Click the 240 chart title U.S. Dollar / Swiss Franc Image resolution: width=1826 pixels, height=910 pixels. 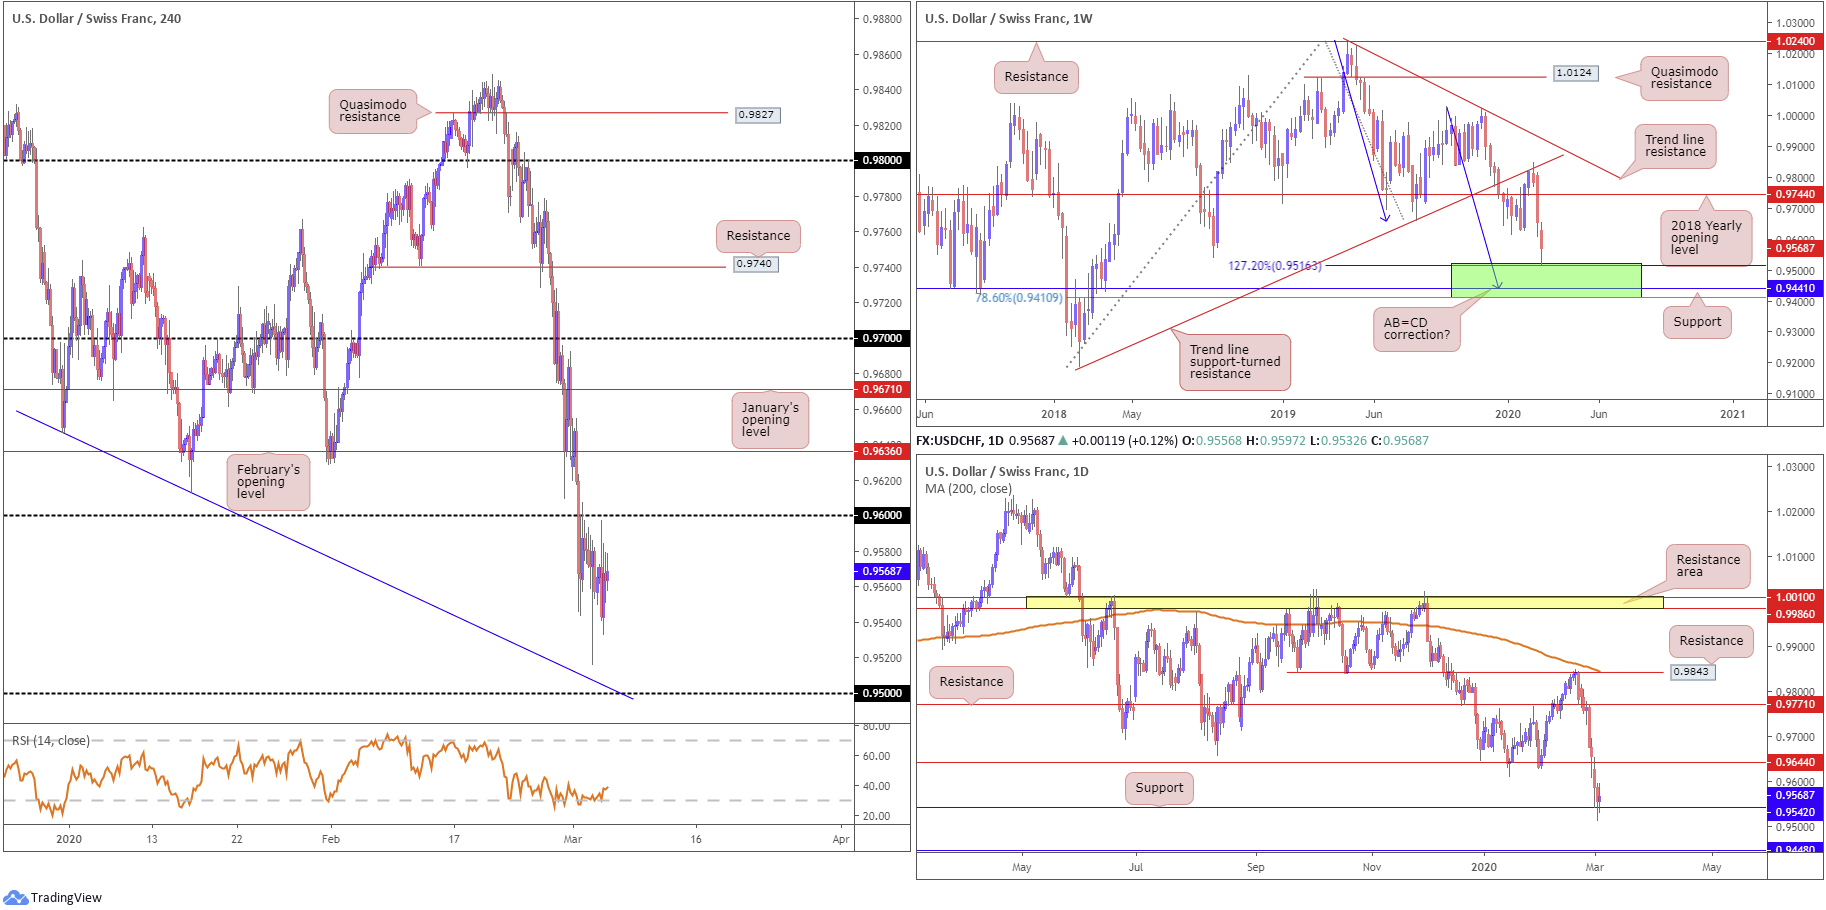point(97,18)
